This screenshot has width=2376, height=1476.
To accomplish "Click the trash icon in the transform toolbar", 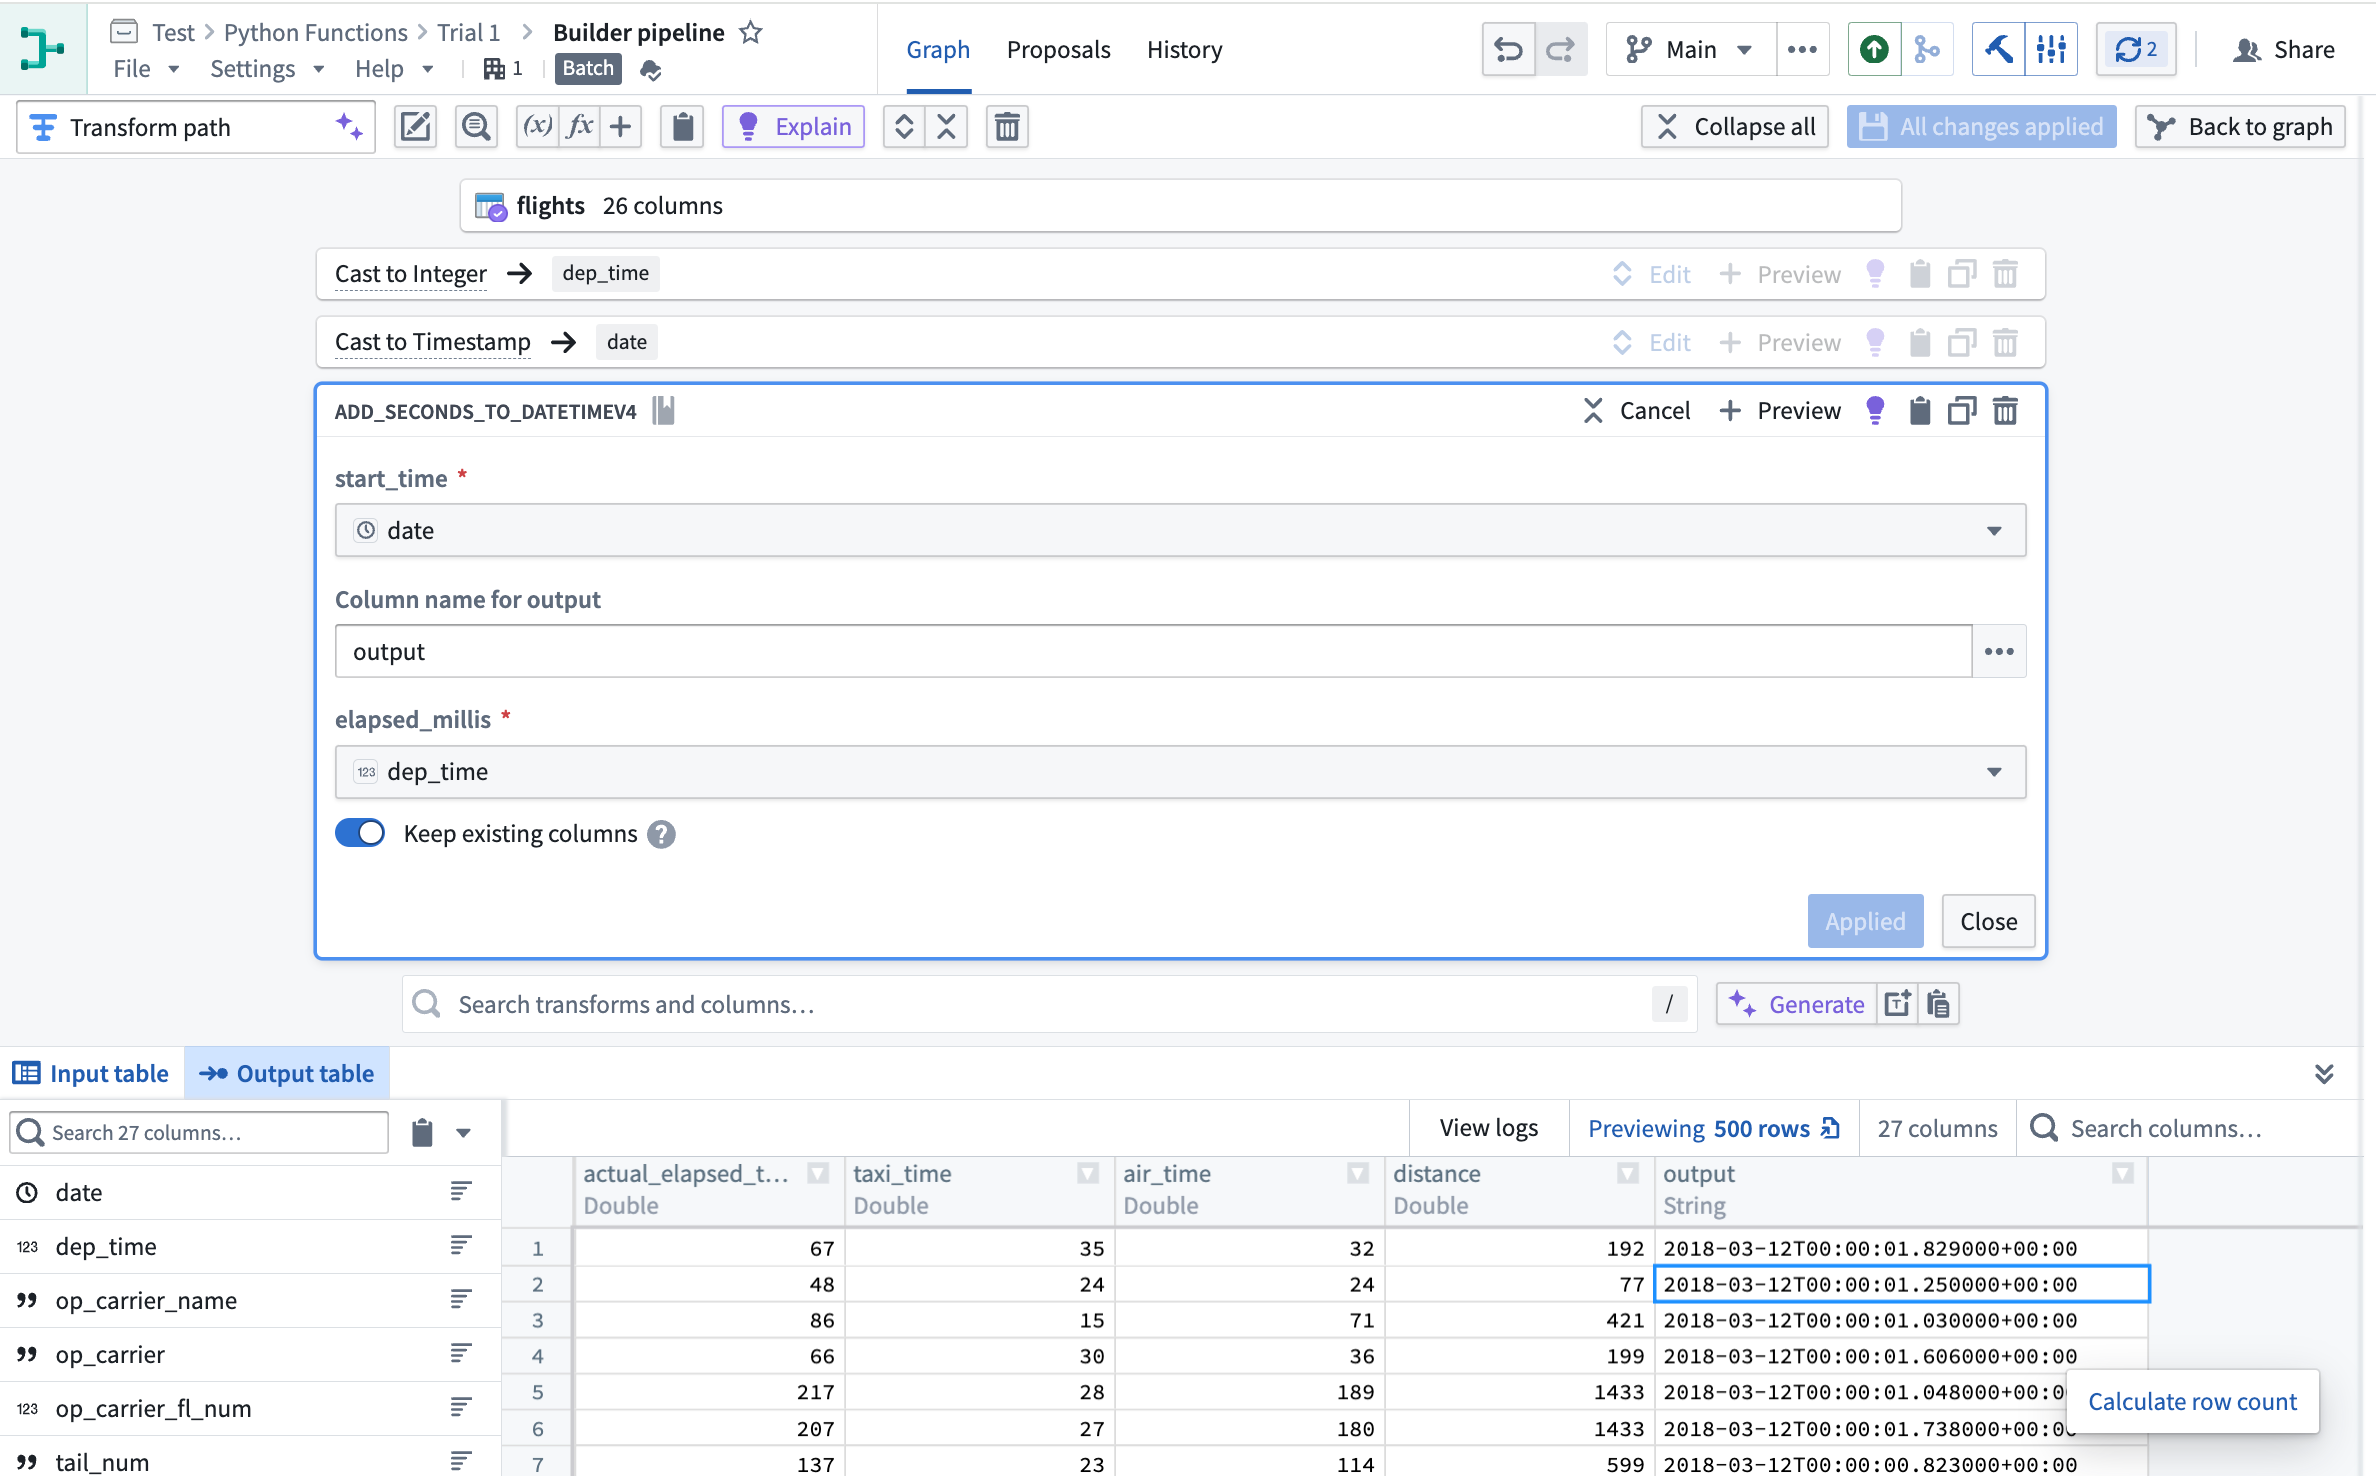I will tap(1007, 127).
